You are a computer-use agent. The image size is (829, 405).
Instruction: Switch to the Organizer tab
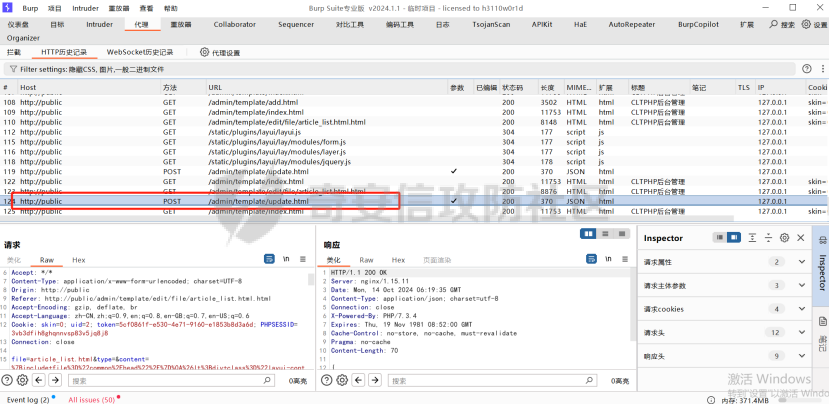[x=23, y=38]
